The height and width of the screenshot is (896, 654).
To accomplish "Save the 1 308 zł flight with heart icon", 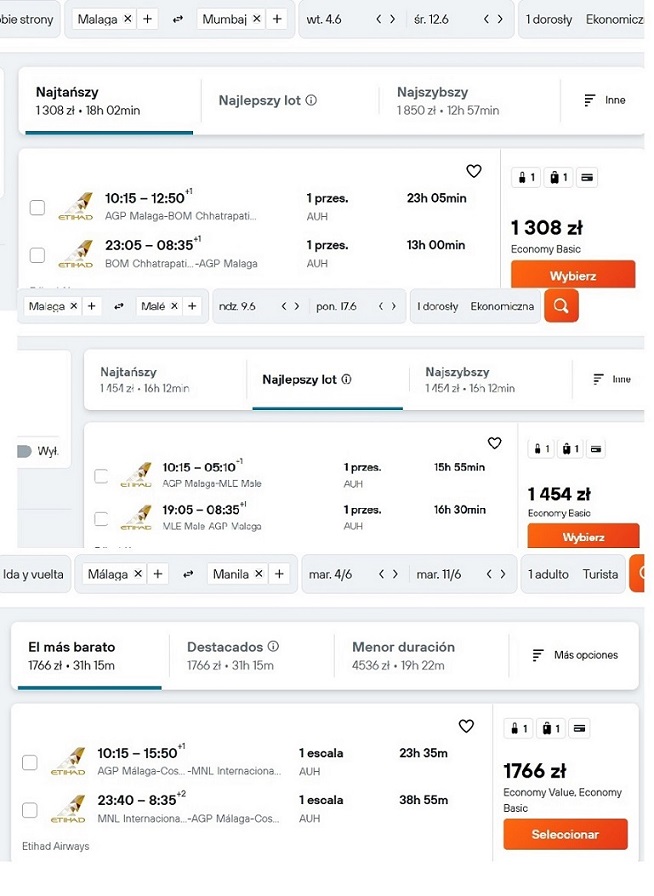I will [474, 171].
